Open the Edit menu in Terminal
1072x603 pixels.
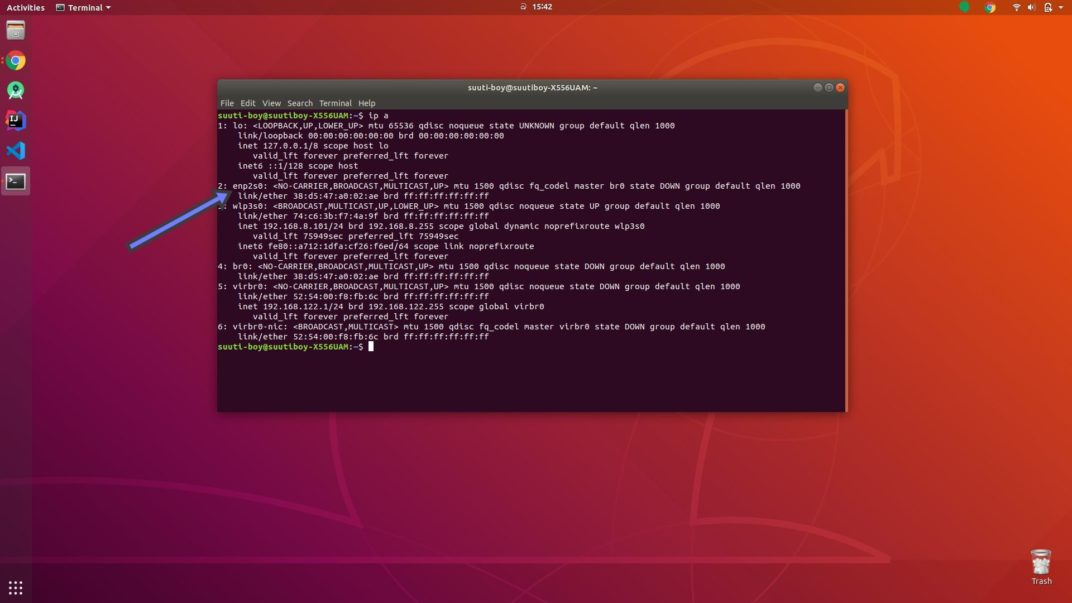[x=247, y=102]
